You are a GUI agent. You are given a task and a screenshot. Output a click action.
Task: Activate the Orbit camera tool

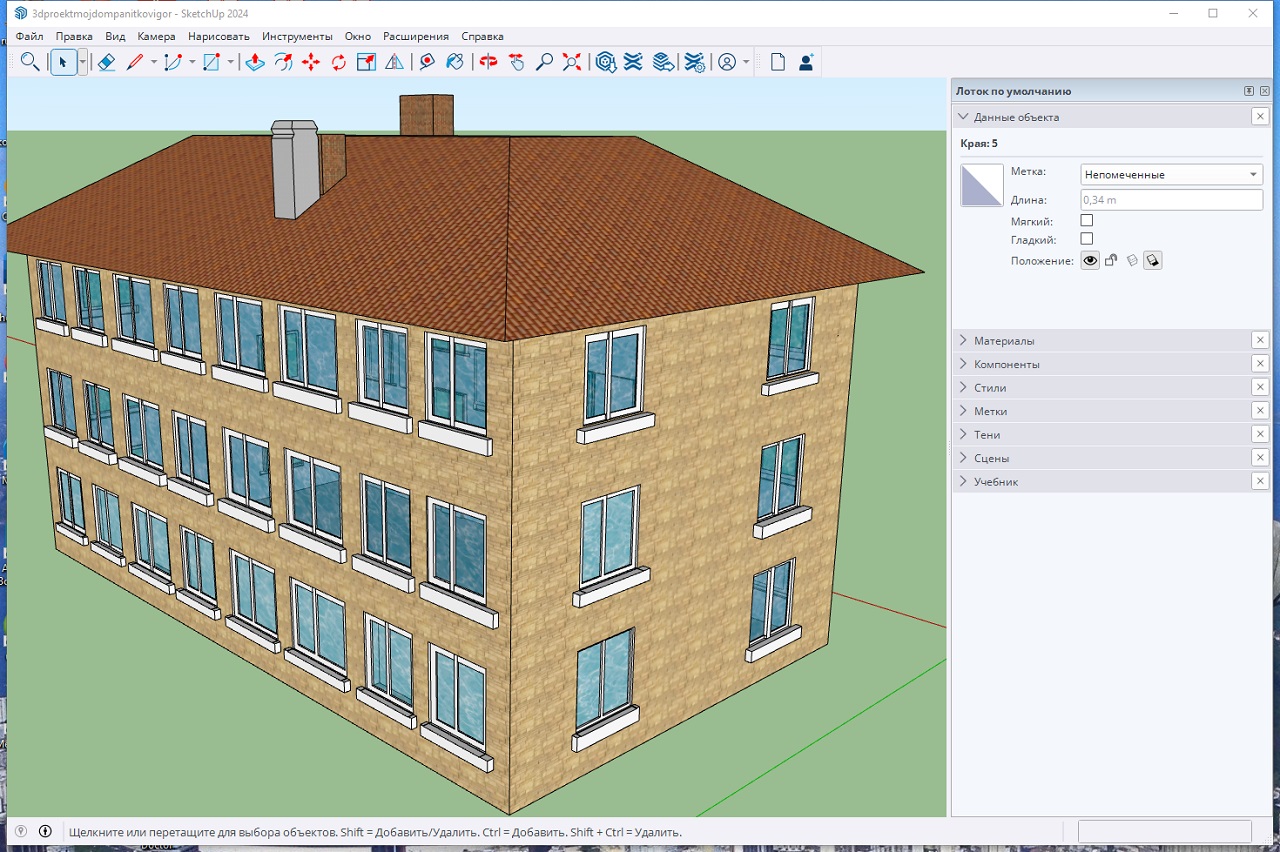[x=488, y=62]
